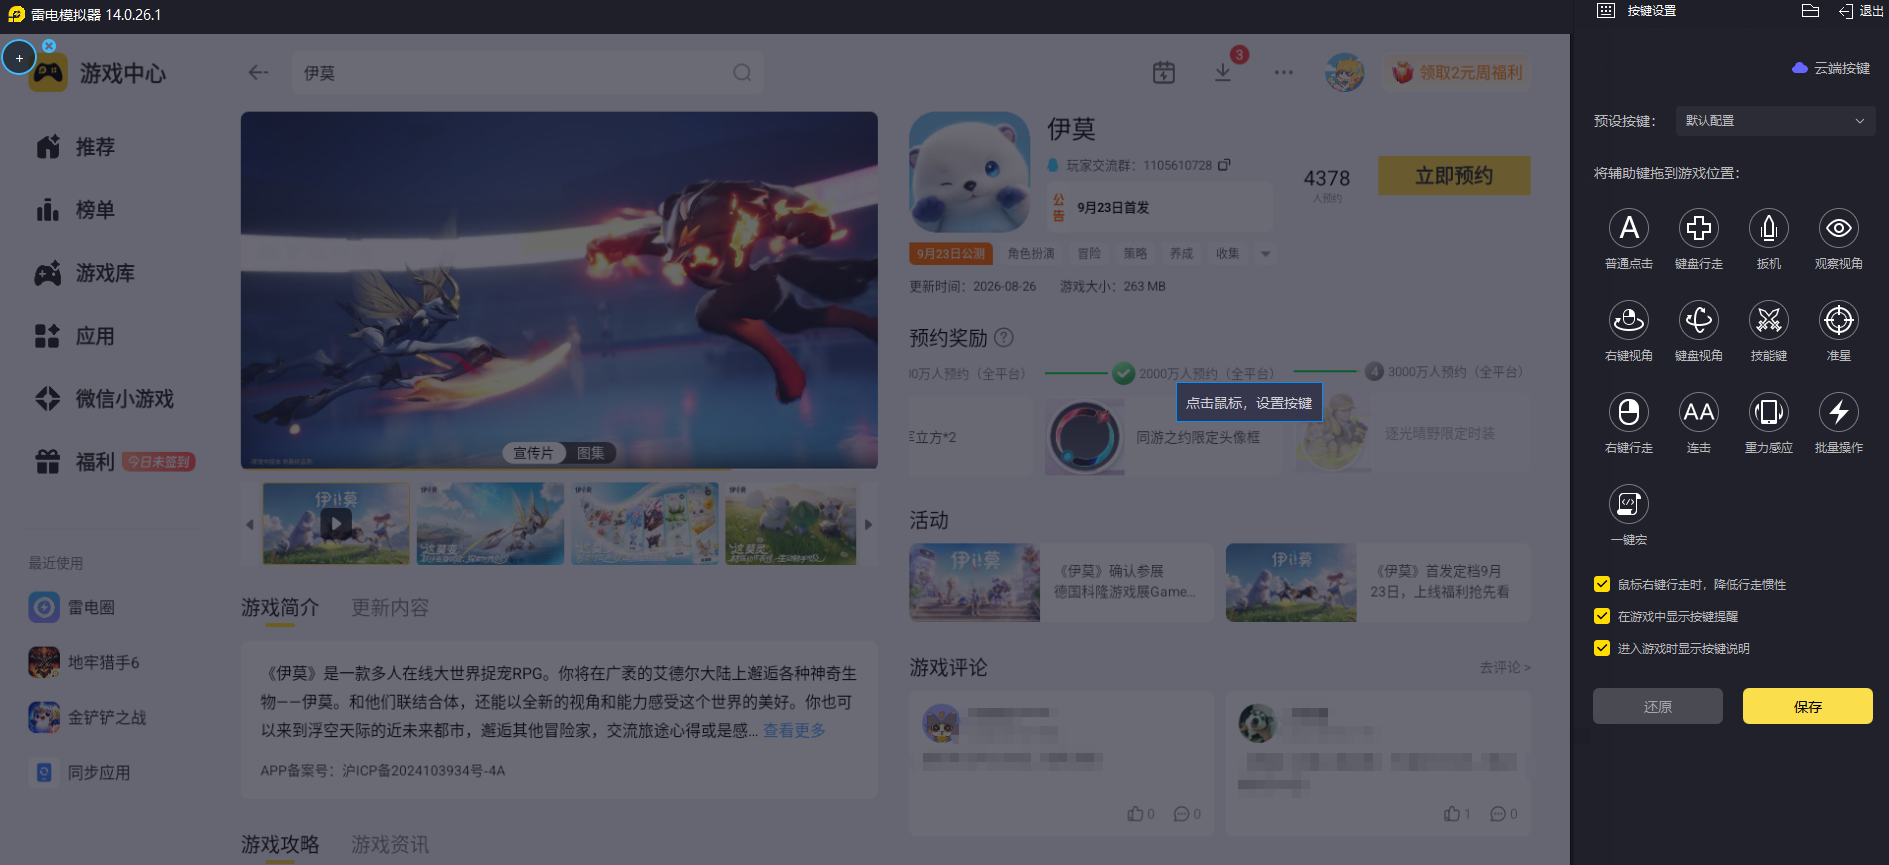Select the 观察视角 eye icon
Image resolution: width=1889 pixels, height=865 pixels.
(1838, 228)
